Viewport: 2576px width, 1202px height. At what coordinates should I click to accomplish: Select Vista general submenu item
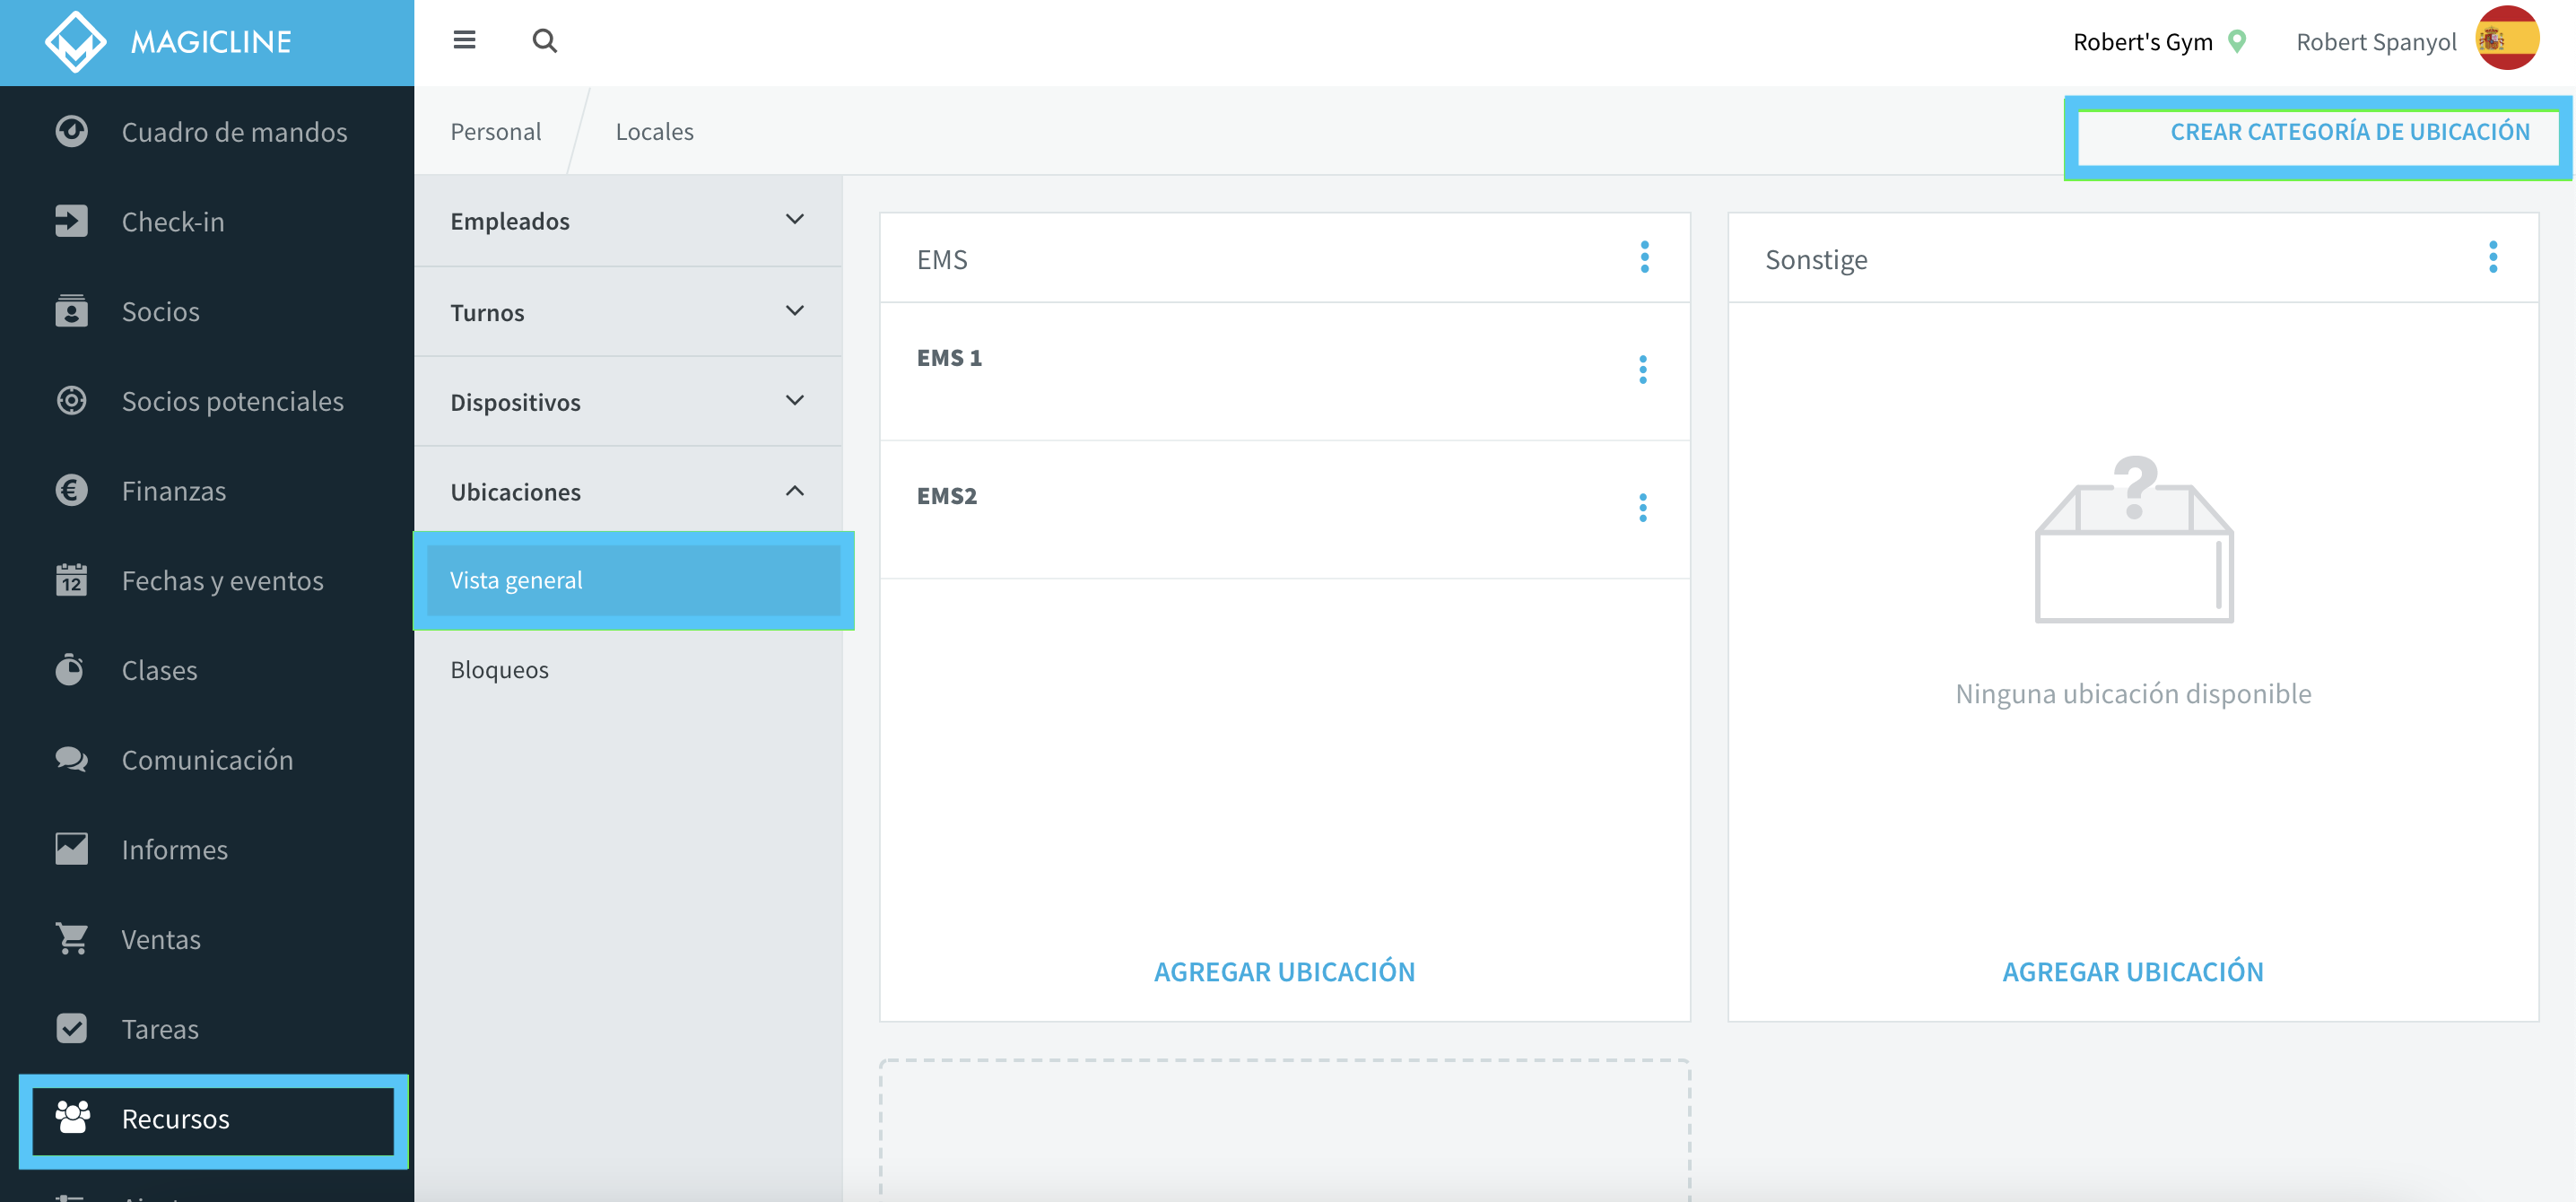(634, 580)
